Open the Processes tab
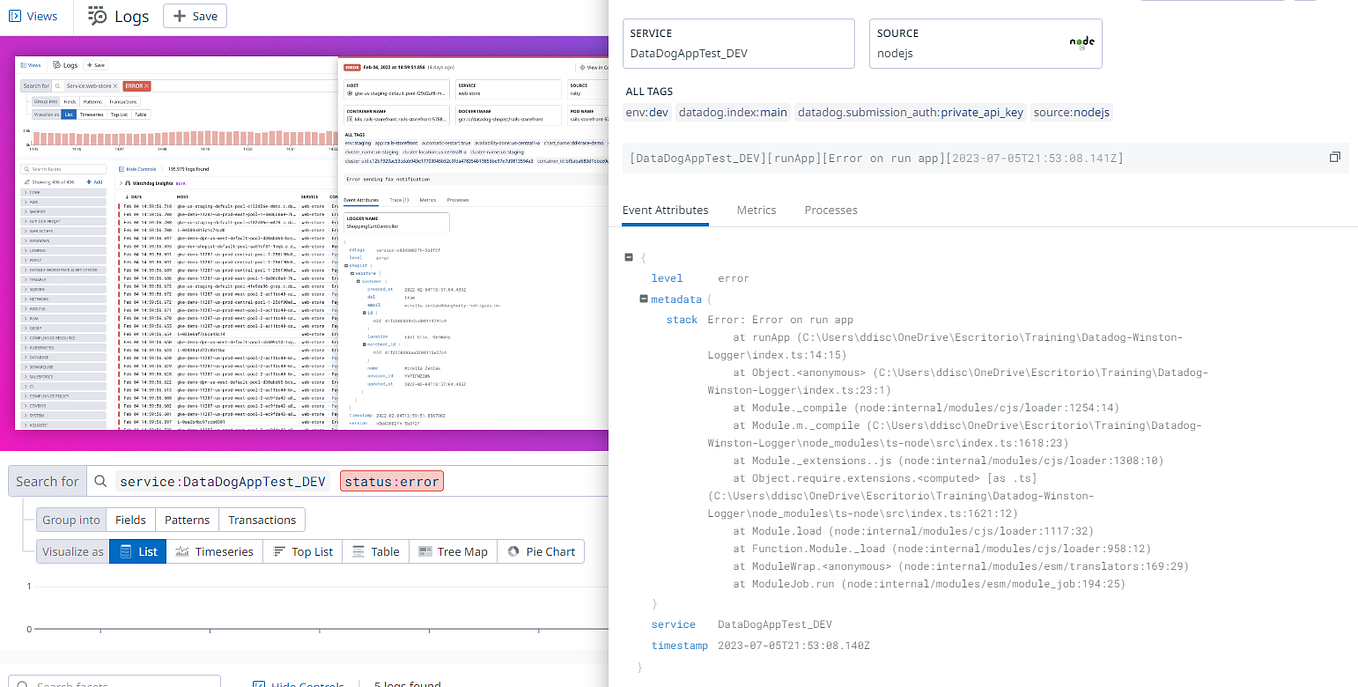 coord(831,210)
